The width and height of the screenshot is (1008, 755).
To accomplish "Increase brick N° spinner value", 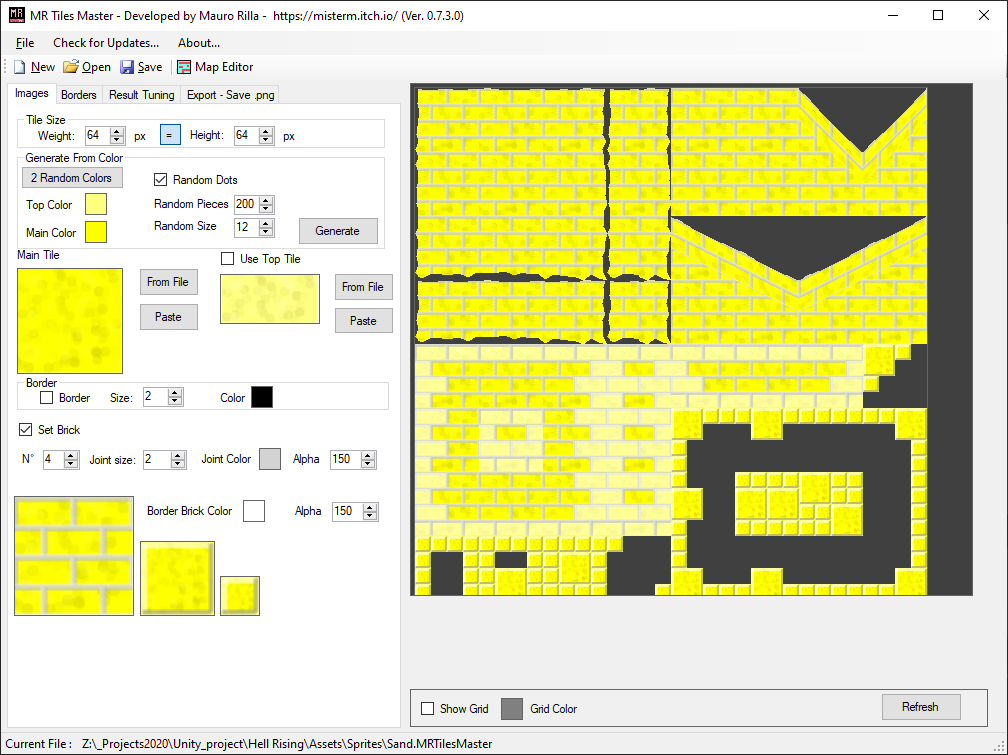I will click(71, 455).
